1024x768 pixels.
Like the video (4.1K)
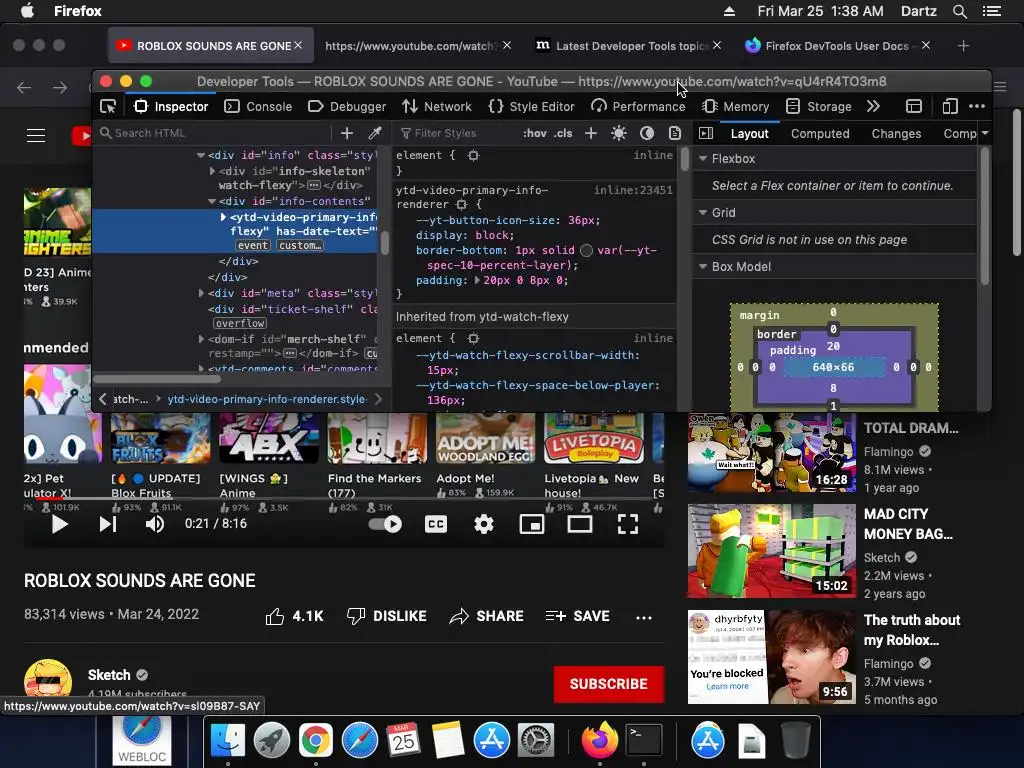click(294, 616)
